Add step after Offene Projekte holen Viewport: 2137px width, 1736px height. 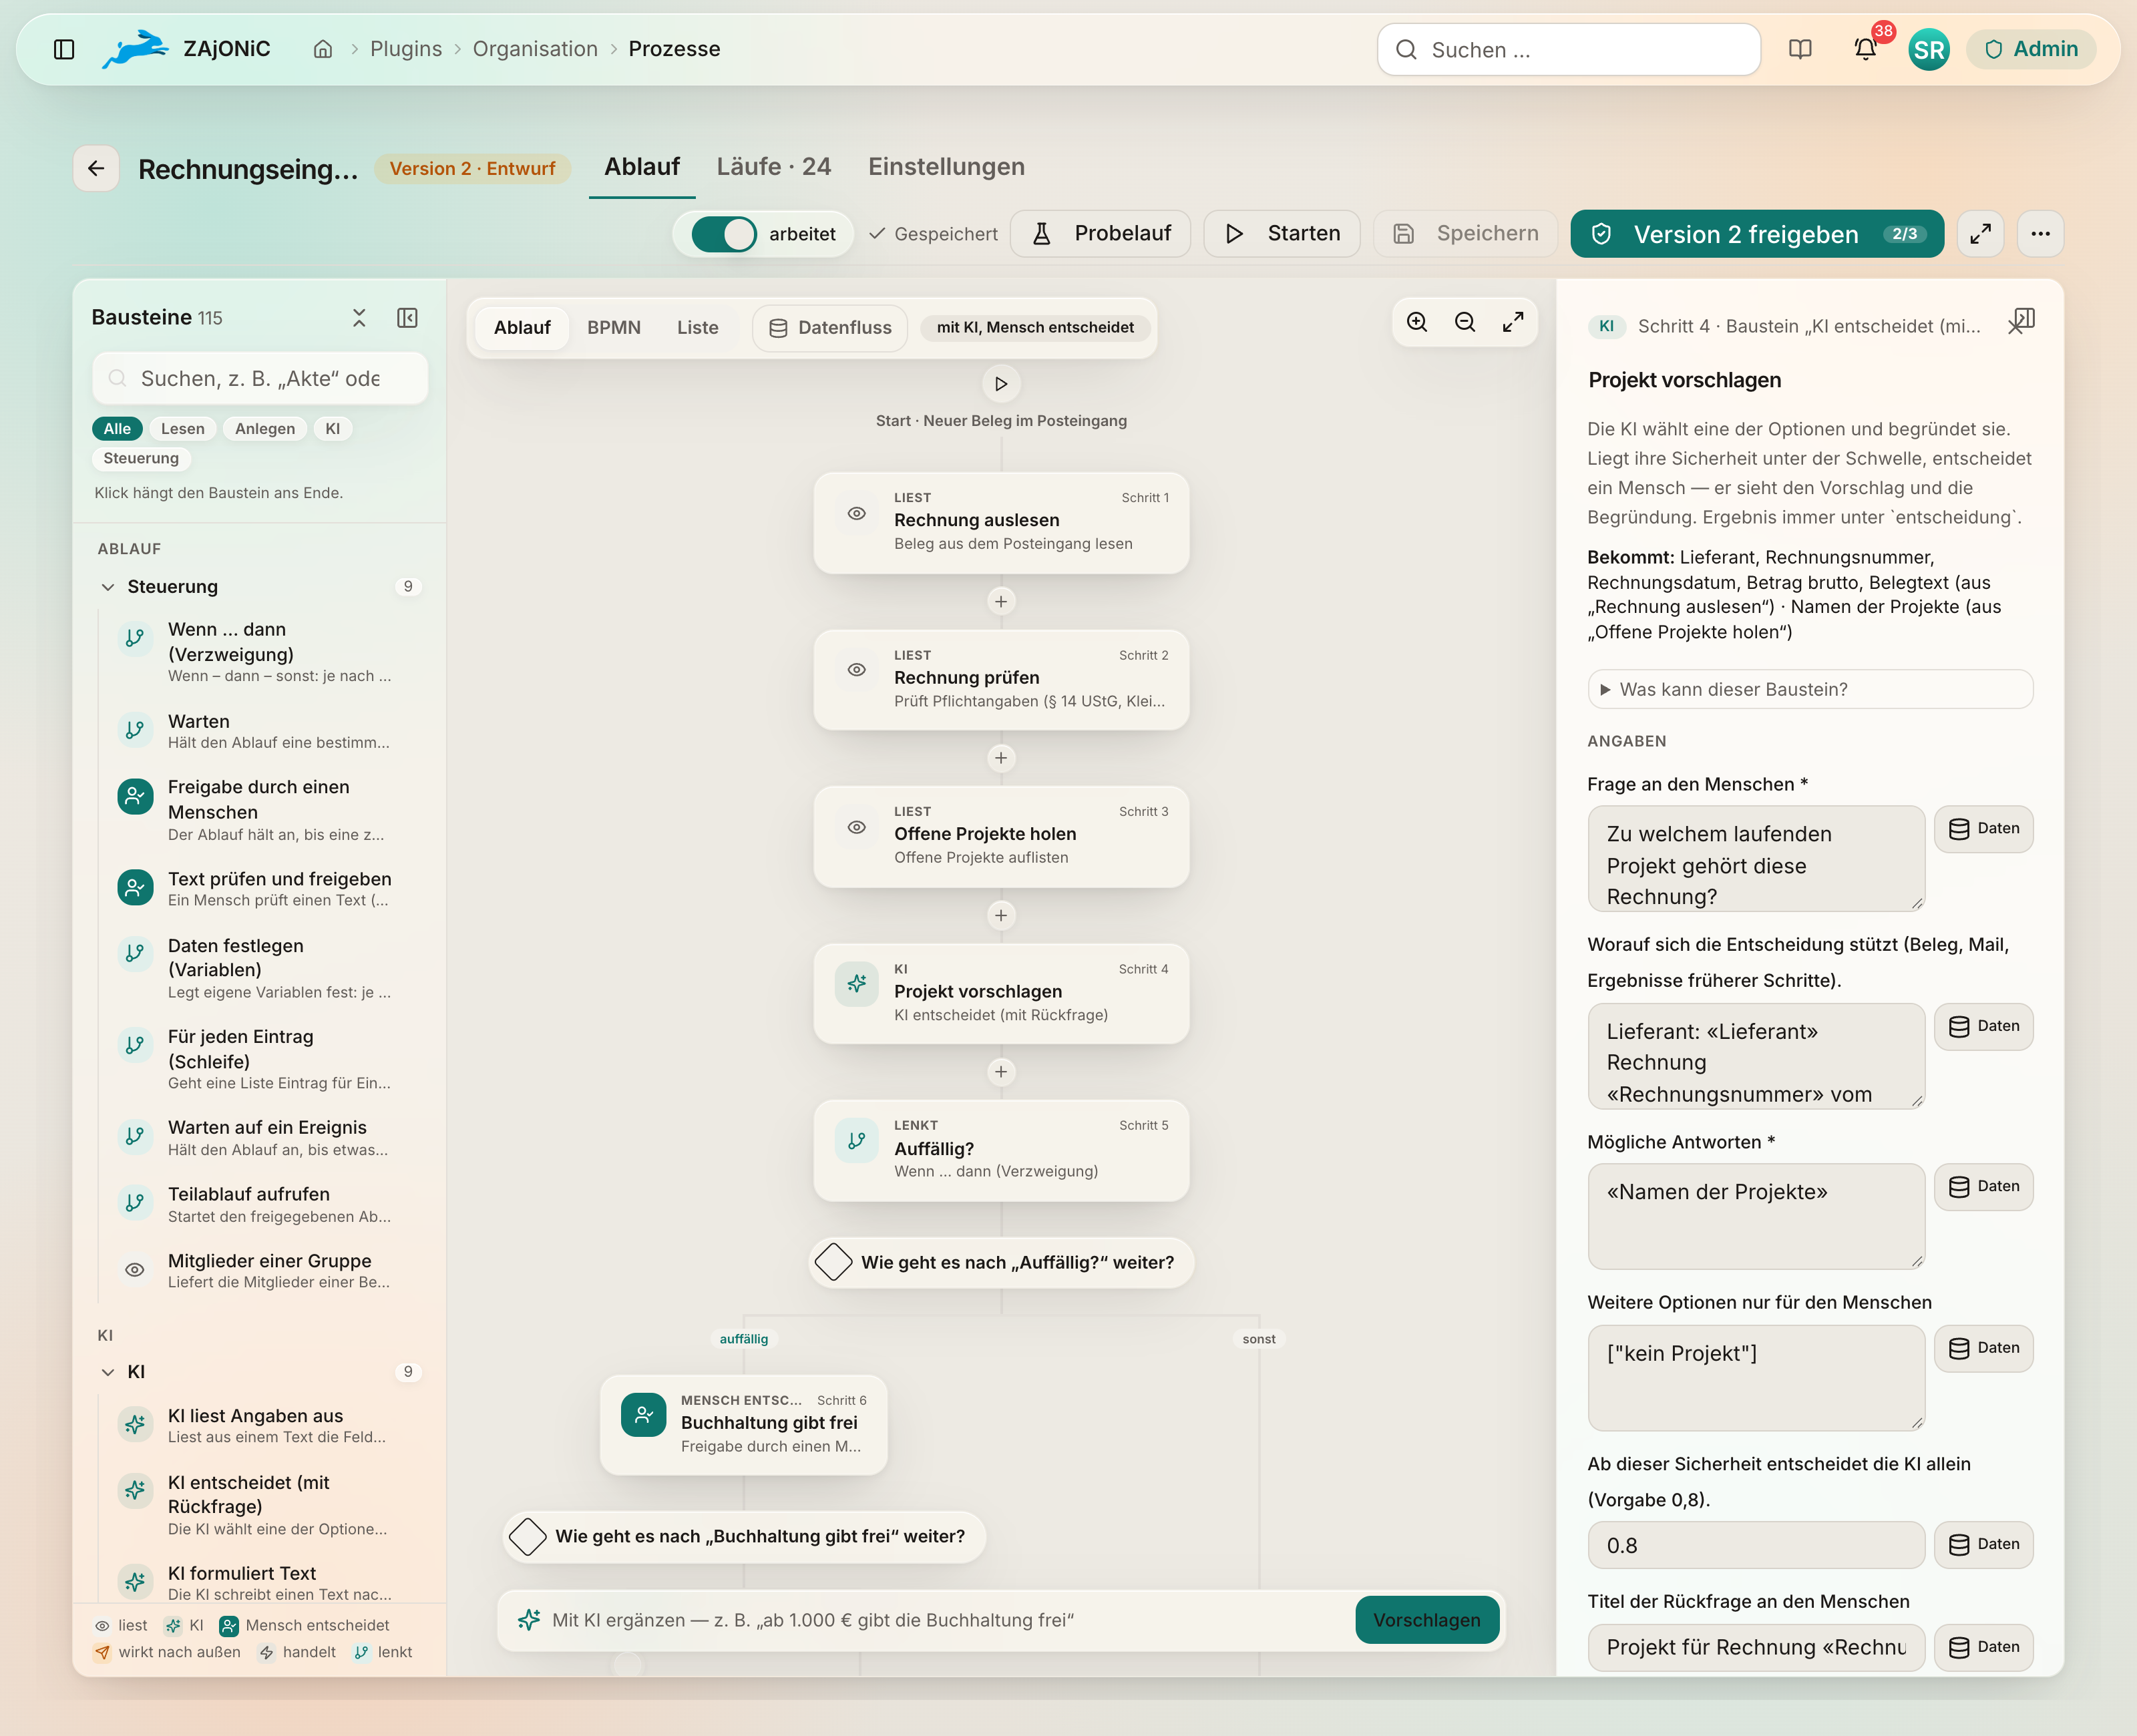1001,915
